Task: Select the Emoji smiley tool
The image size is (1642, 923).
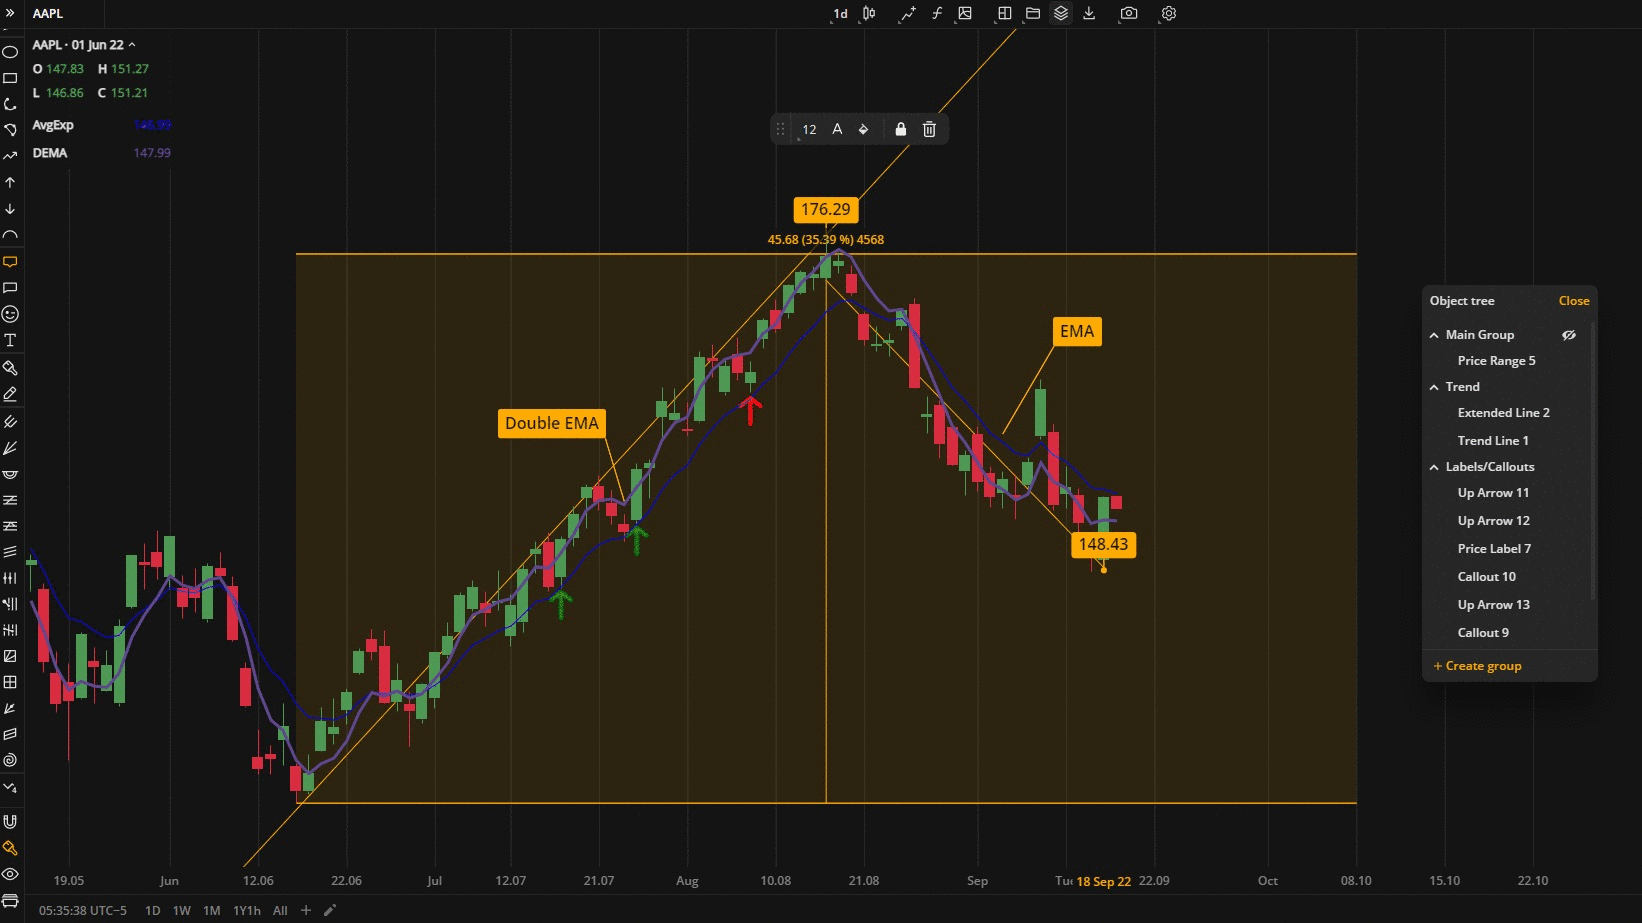Action: (10, 314)
